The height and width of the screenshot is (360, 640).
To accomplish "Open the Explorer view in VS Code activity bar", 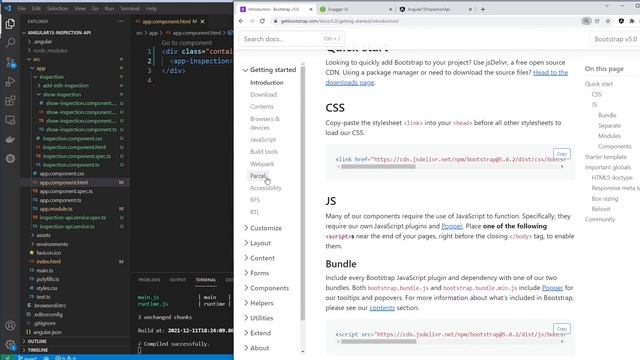I will pos(10,24).
